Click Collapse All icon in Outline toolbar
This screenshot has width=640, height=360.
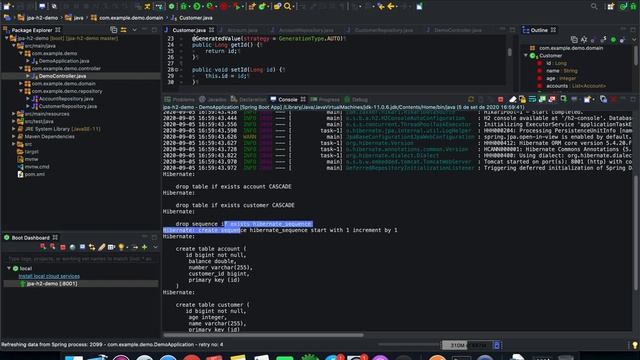pyautogui.click(x=574, y=40)
